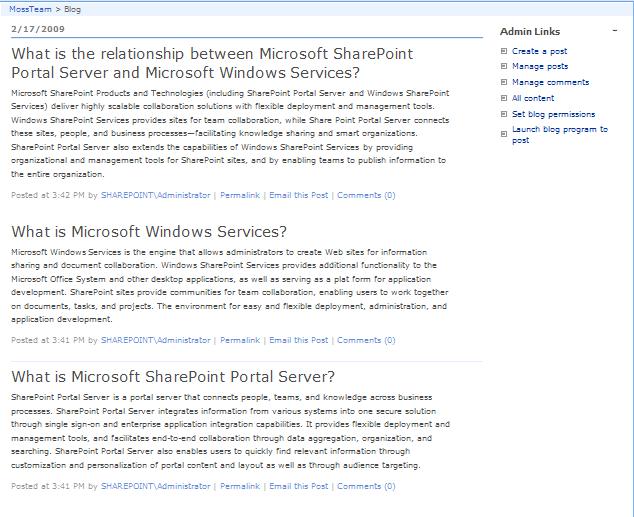Viewport: 634px width, 517px height.
Task: Click the bullet icon beside Manage comments
Action: 504,82
